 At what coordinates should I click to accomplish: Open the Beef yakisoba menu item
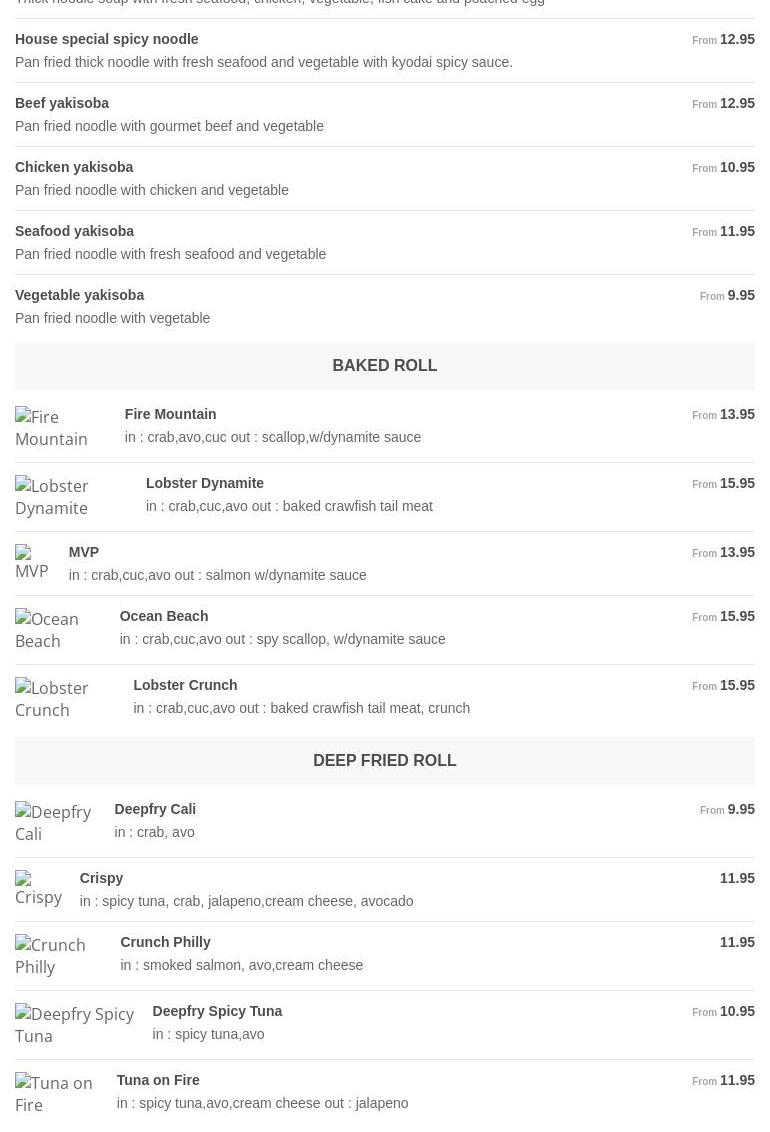click(x=62, y=103)
